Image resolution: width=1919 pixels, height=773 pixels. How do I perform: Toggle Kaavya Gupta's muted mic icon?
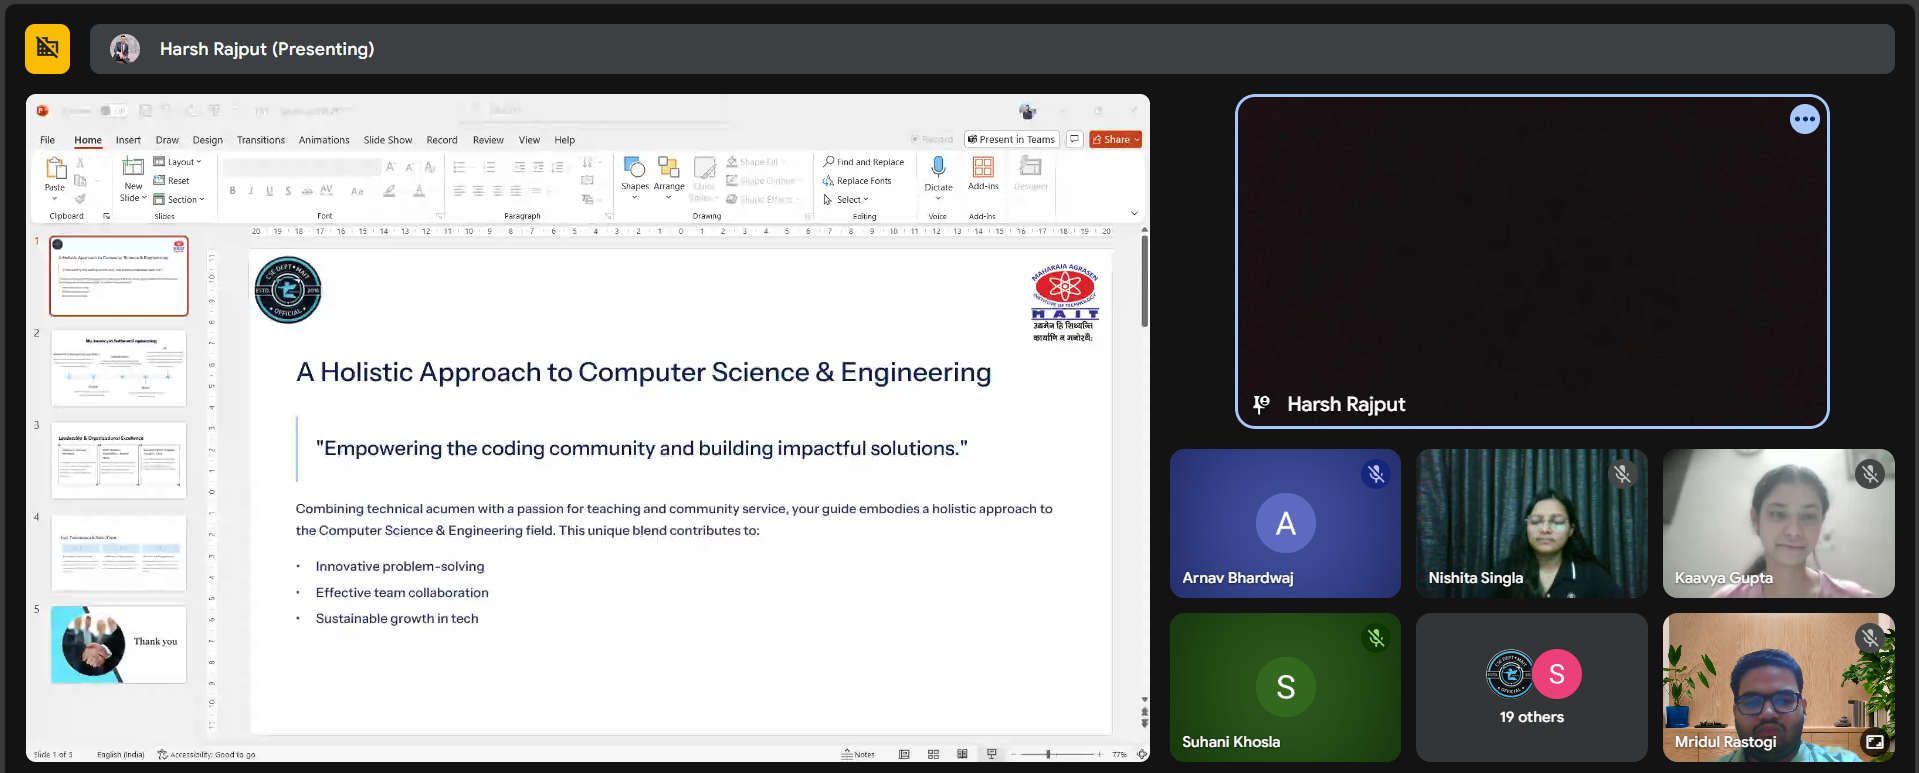1870,474
